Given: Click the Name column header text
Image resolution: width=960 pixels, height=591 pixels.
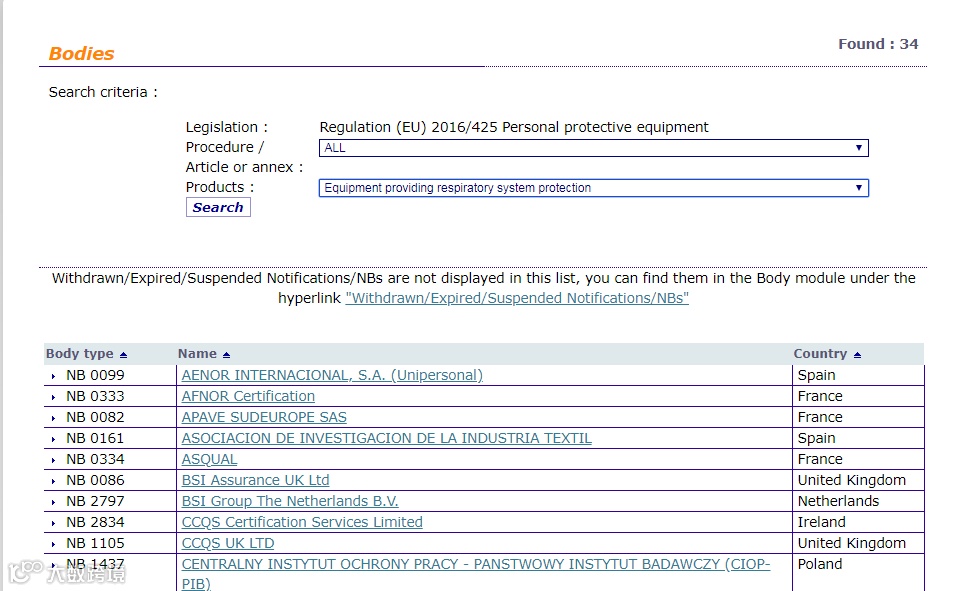Looking at the screenshot, I should click(x=197, y=353).
